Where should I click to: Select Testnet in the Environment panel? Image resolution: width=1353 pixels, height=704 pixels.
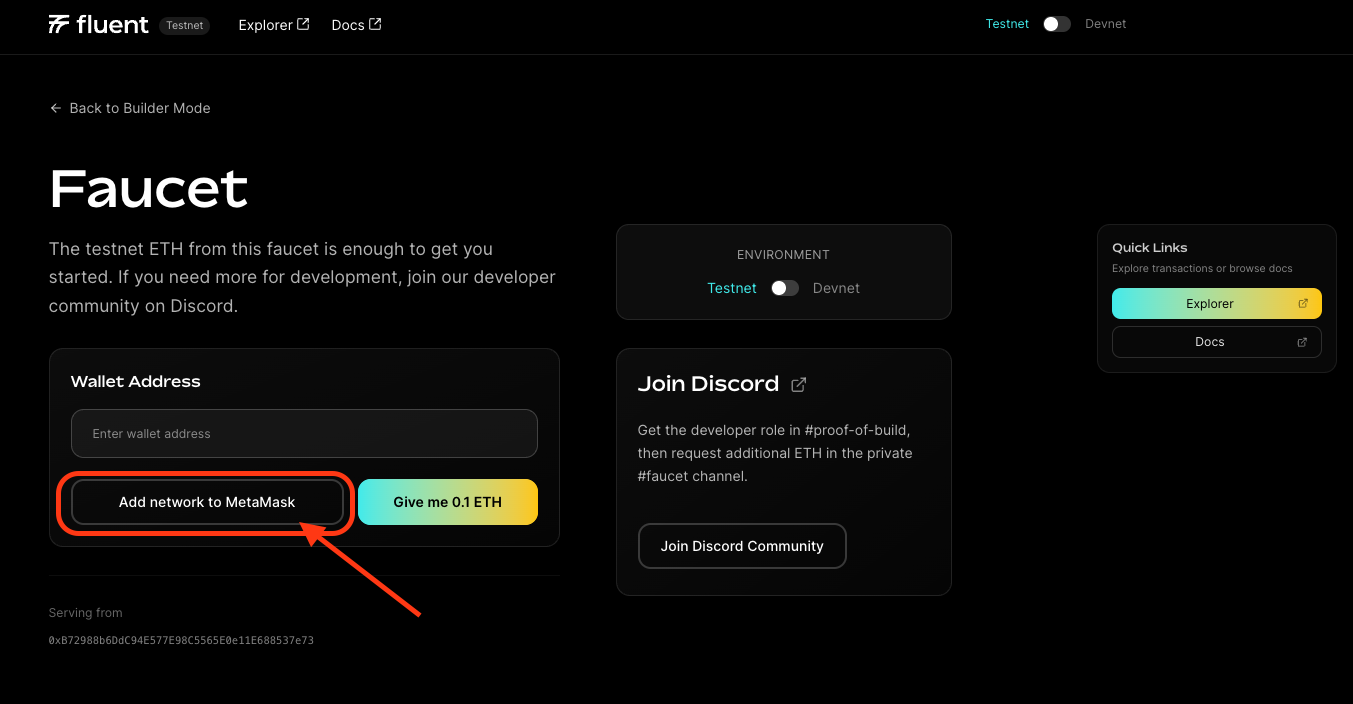click(732, 288)
